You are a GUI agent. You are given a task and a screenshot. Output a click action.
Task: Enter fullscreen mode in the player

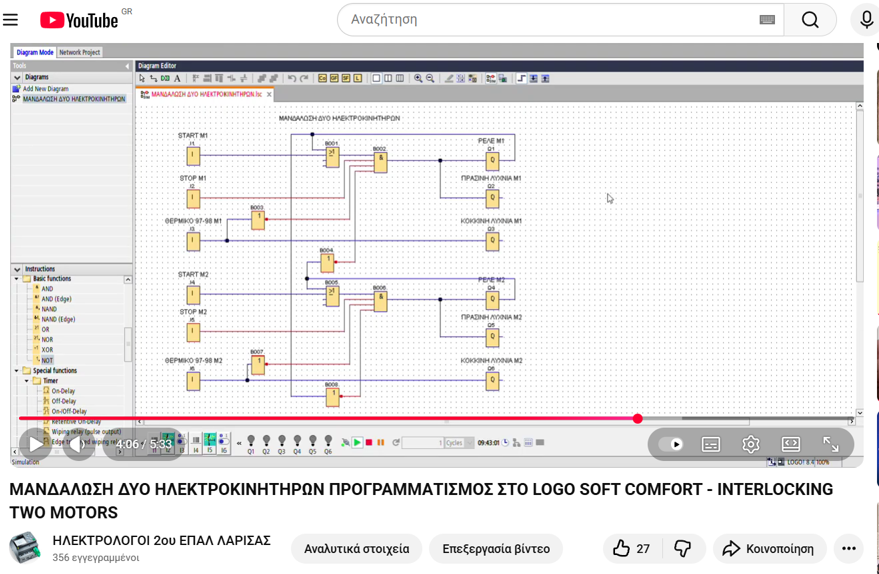click(x=830, y=444)
